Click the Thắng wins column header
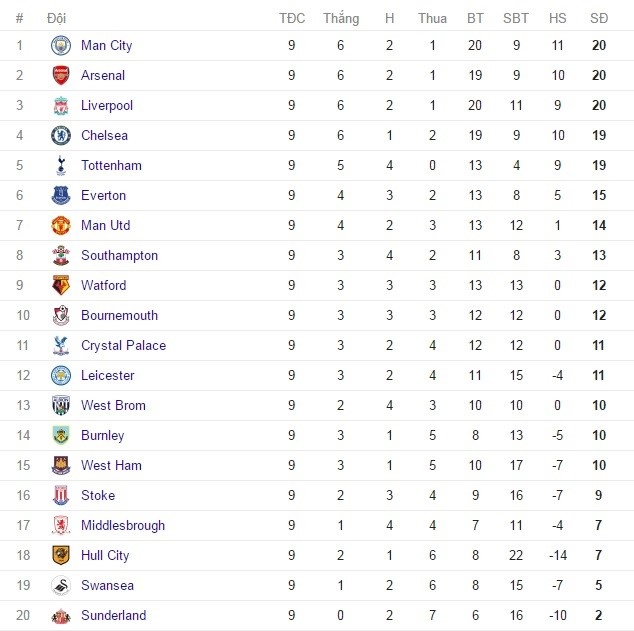The width and height of the screenshot is (634, 631). tap(341, 18)
